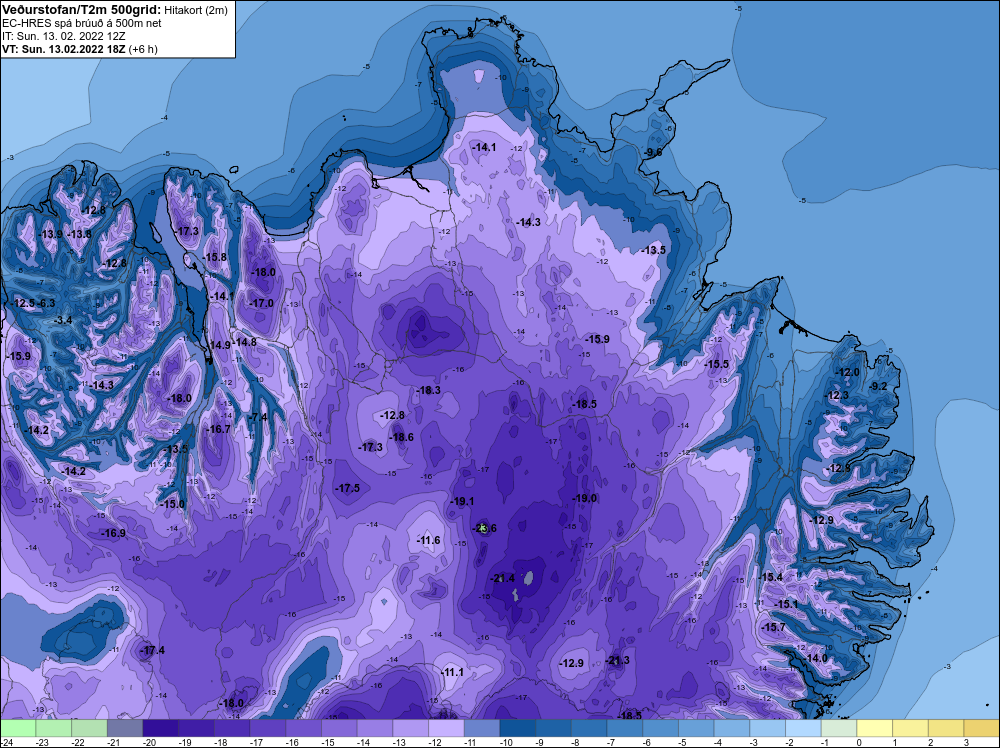Select the '-16.9' temperature reading
The image size is (1000, 748).
coord(114,533)
